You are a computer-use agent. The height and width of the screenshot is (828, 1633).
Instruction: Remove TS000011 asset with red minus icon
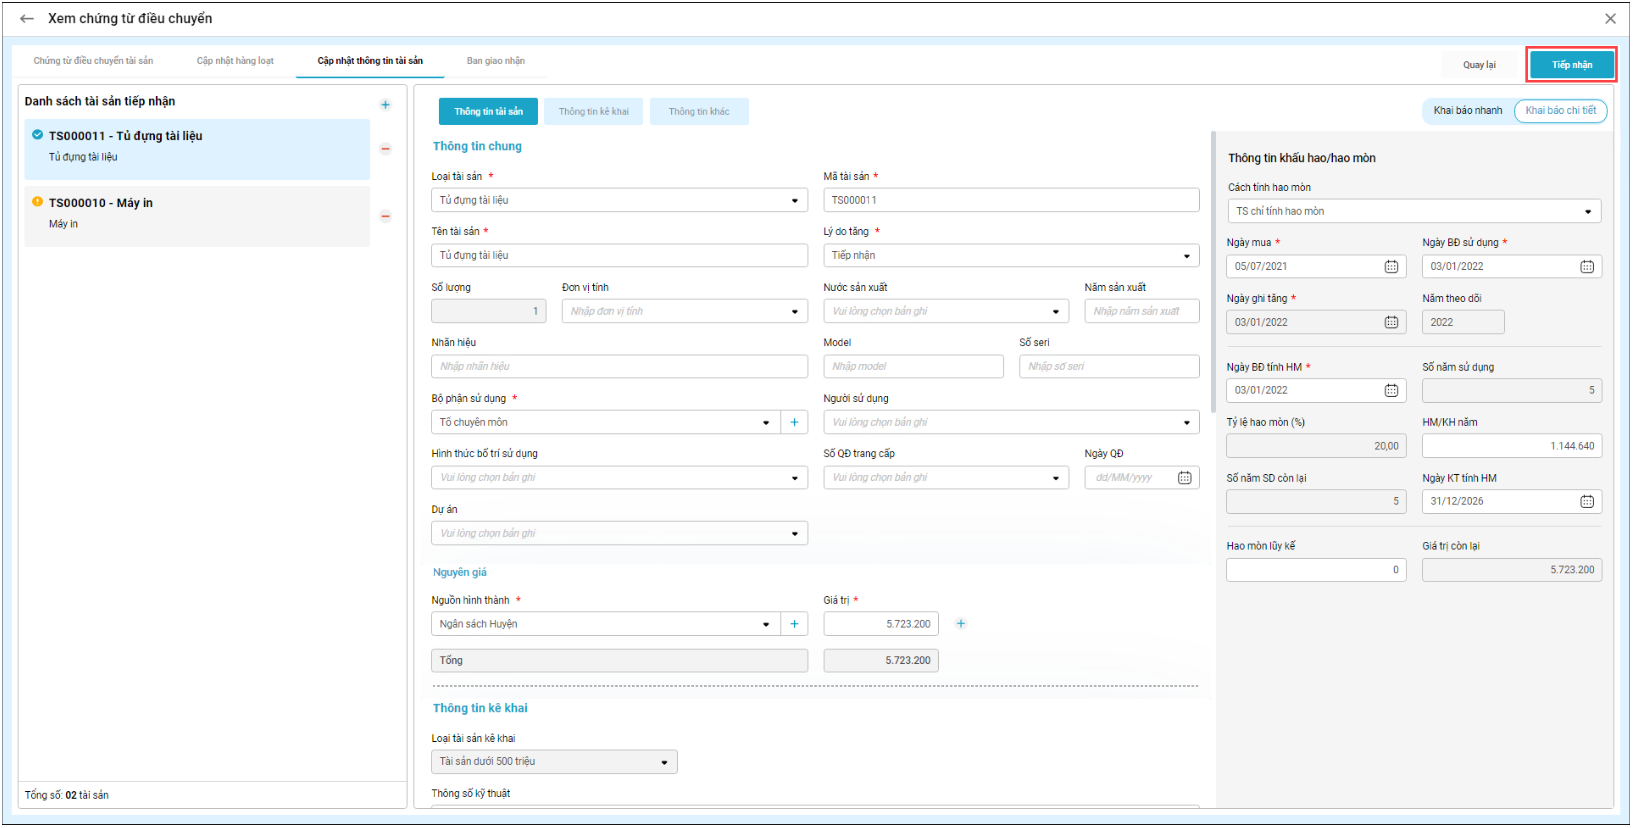pos(385,149)
